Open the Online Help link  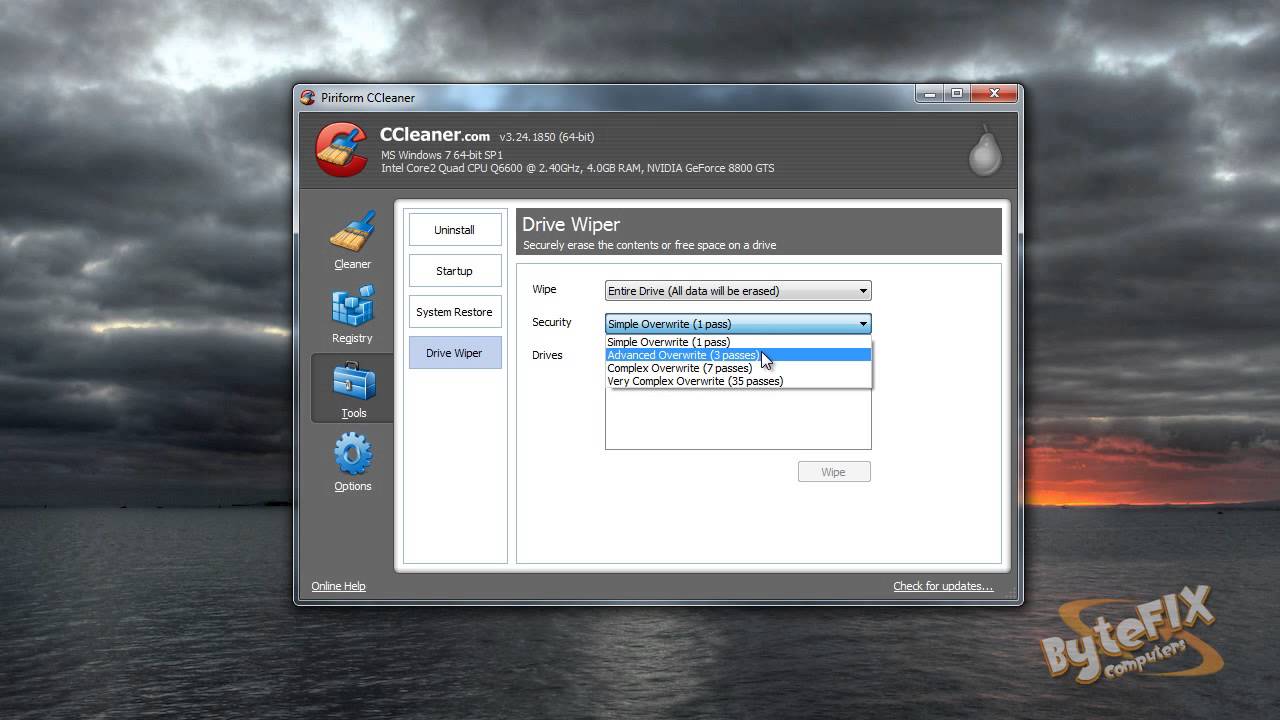coord(338,586)
